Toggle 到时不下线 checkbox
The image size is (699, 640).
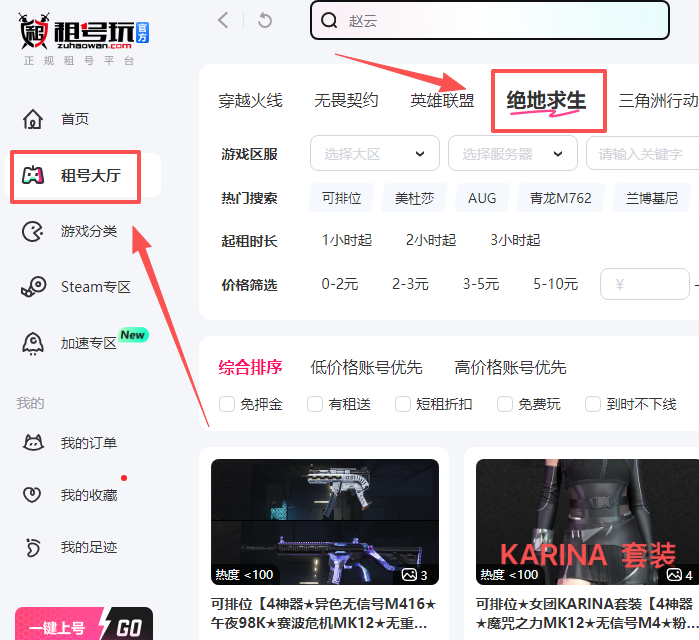593,404
